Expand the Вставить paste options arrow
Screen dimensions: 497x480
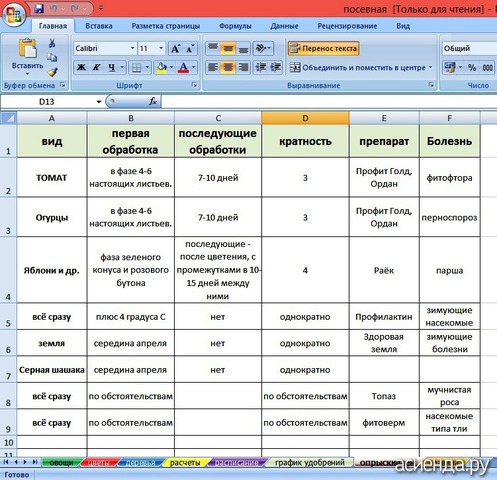pos(27,73)
